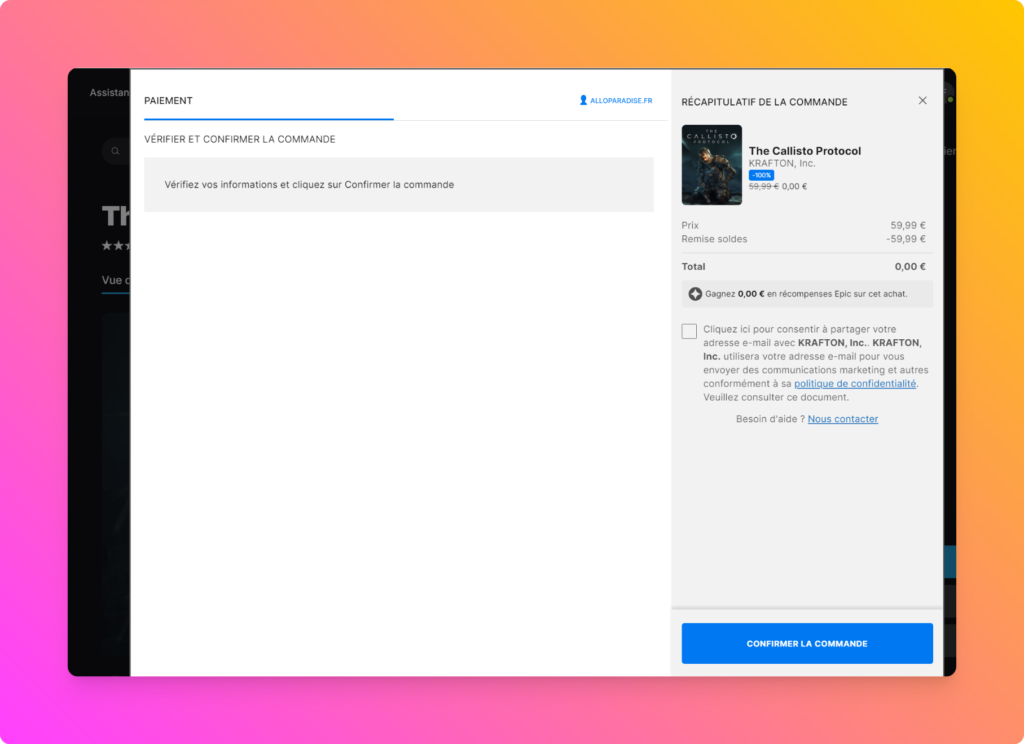Click the search magnifier icon in background
The width and height of the screenshot is (1024, 744).
click(x=115, y=152)
